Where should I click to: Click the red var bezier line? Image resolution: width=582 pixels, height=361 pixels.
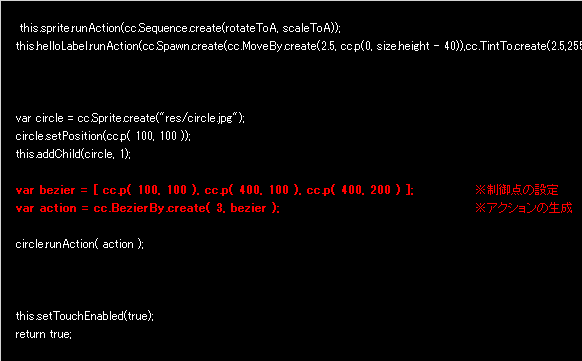[215, 190]
